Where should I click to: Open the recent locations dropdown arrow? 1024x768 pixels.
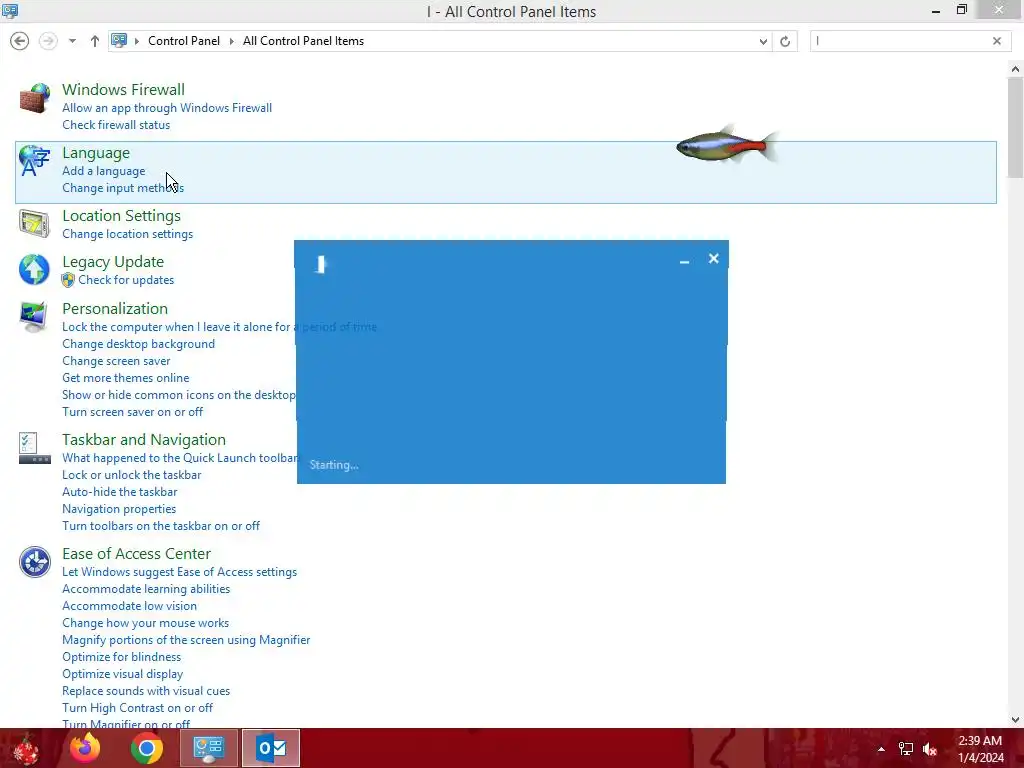pyautogui.click(x=72, y=41)
